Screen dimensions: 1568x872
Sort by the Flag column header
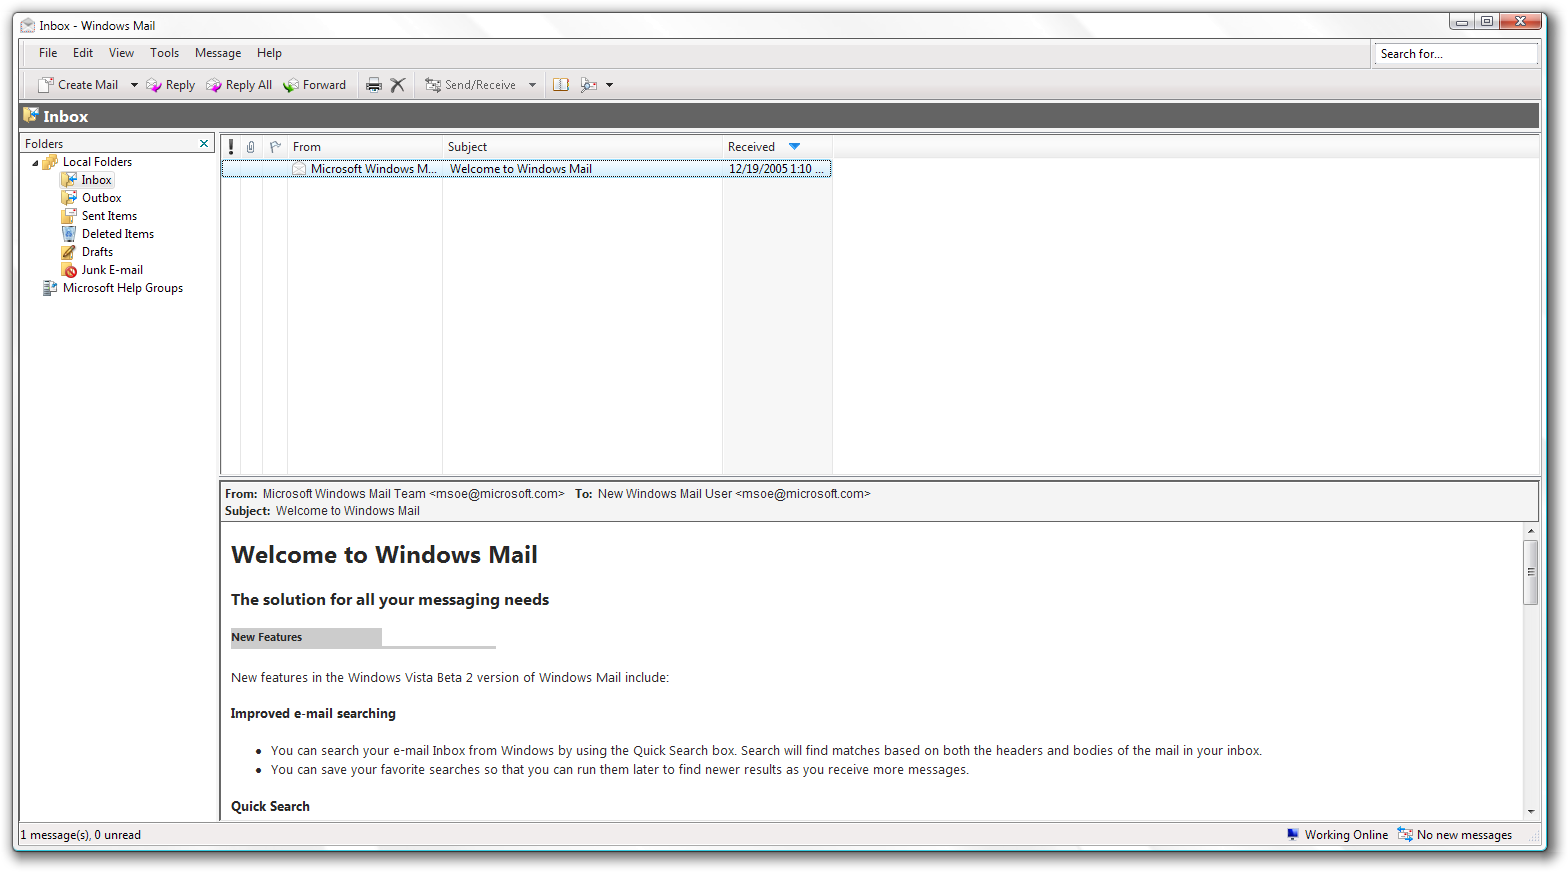(275, 147)
